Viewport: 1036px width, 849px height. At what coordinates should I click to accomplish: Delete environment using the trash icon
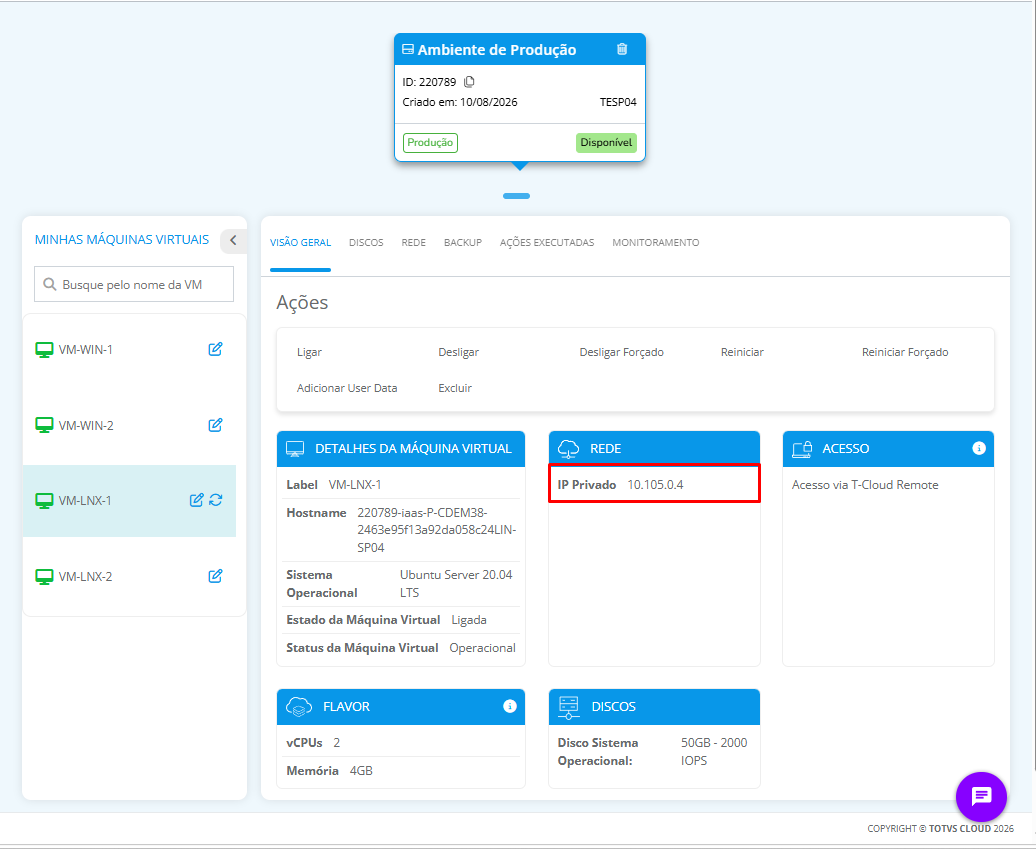(622, 49)
